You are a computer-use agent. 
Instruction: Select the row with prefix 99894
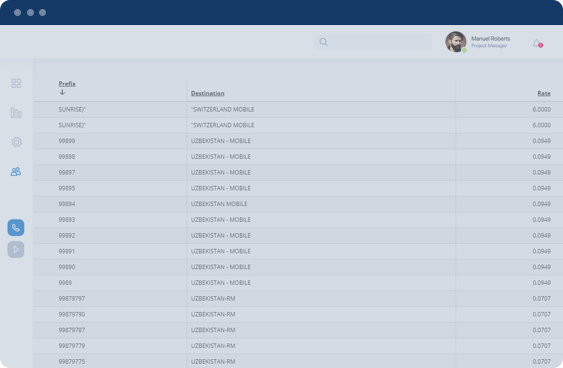point(298,204)
